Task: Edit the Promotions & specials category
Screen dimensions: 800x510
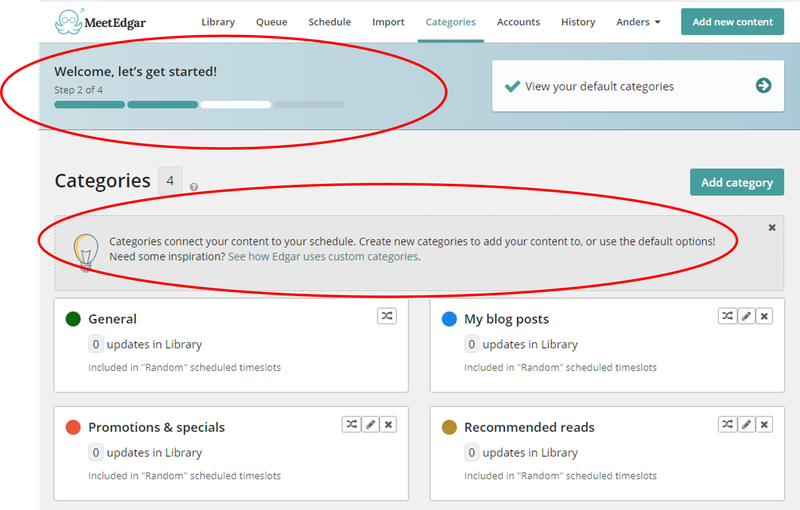Action: point(370,424)
